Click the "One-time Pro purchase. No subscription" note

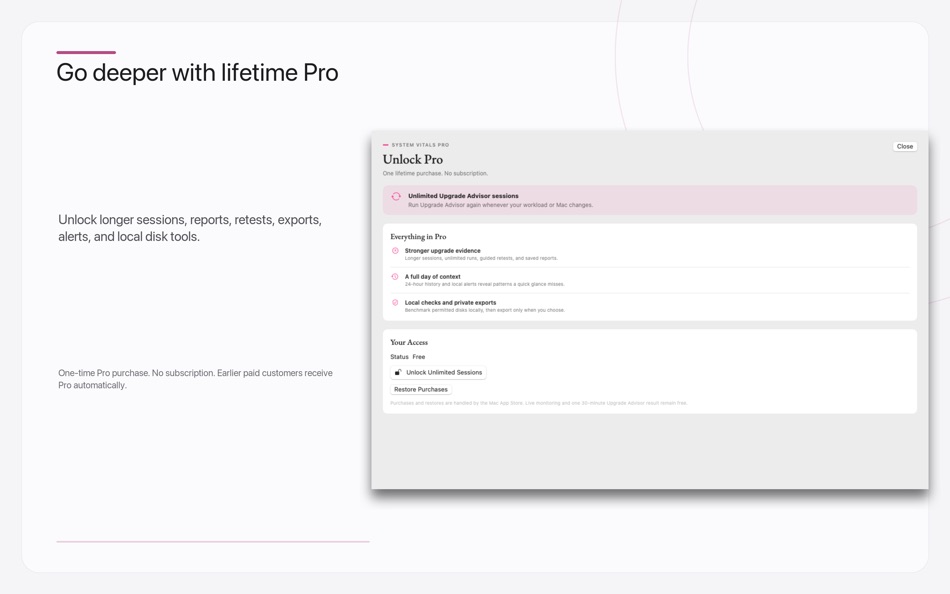tap(195, 379)
